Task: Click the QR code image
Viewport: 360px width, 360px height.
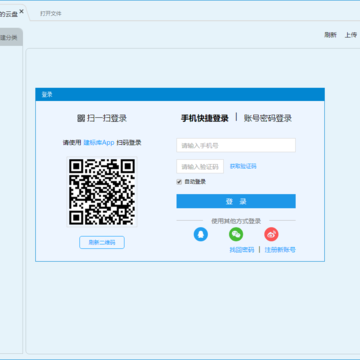Action: click(102, 192)
